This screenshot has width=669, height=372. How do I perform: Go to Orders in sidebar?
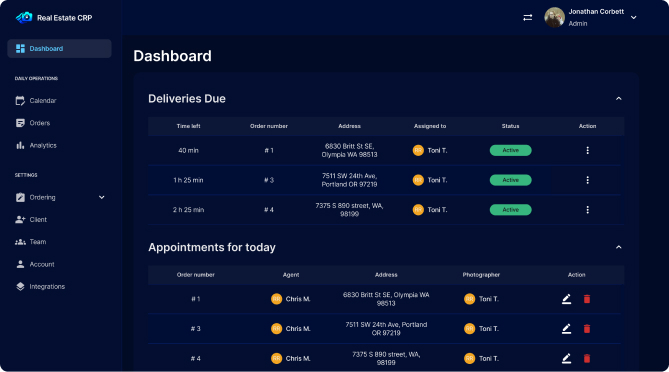pyautogui.click(x=40, y=123)
